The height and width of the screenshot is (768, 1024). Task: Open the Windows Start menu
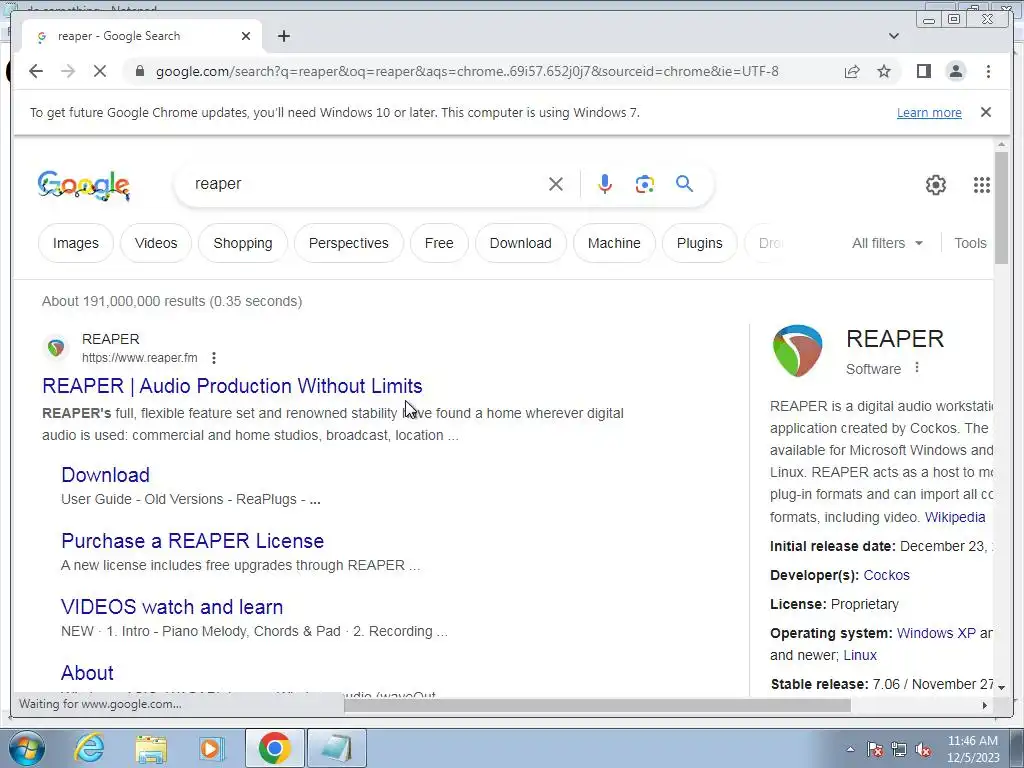tap(27, 748)
